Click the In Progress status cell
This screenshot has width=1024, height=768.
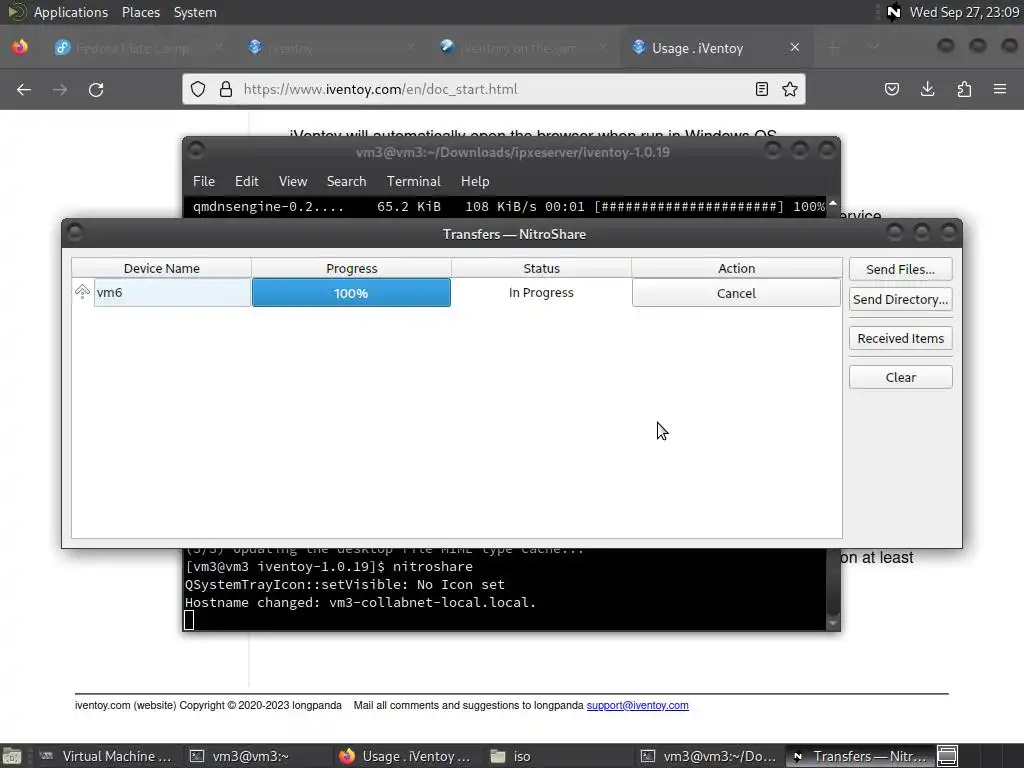[541, 293]
